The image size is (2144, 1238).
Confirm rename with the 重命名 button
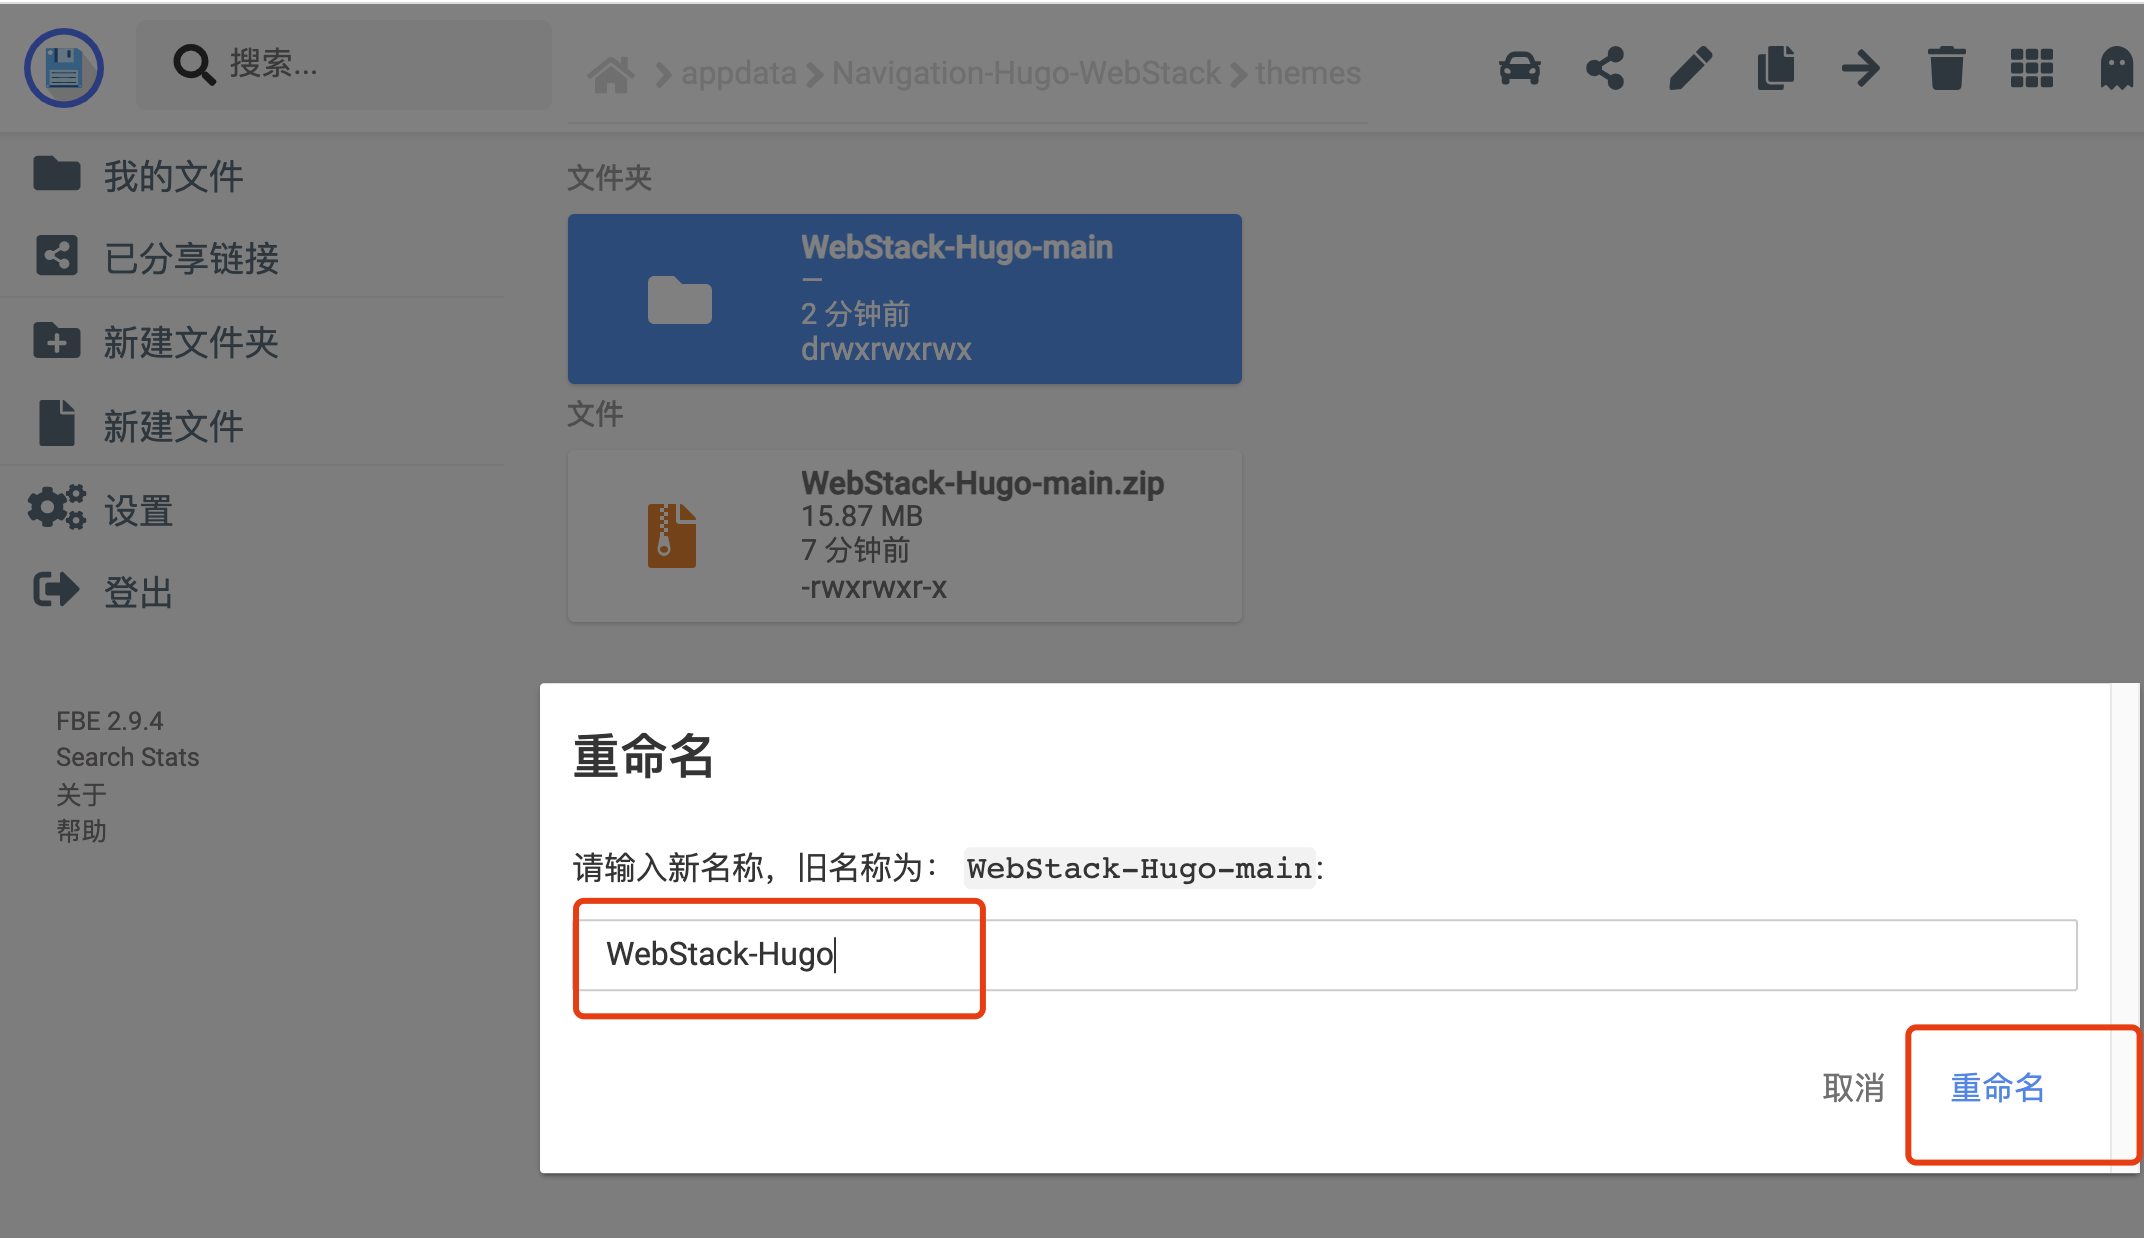[x=1996, y=1089]
